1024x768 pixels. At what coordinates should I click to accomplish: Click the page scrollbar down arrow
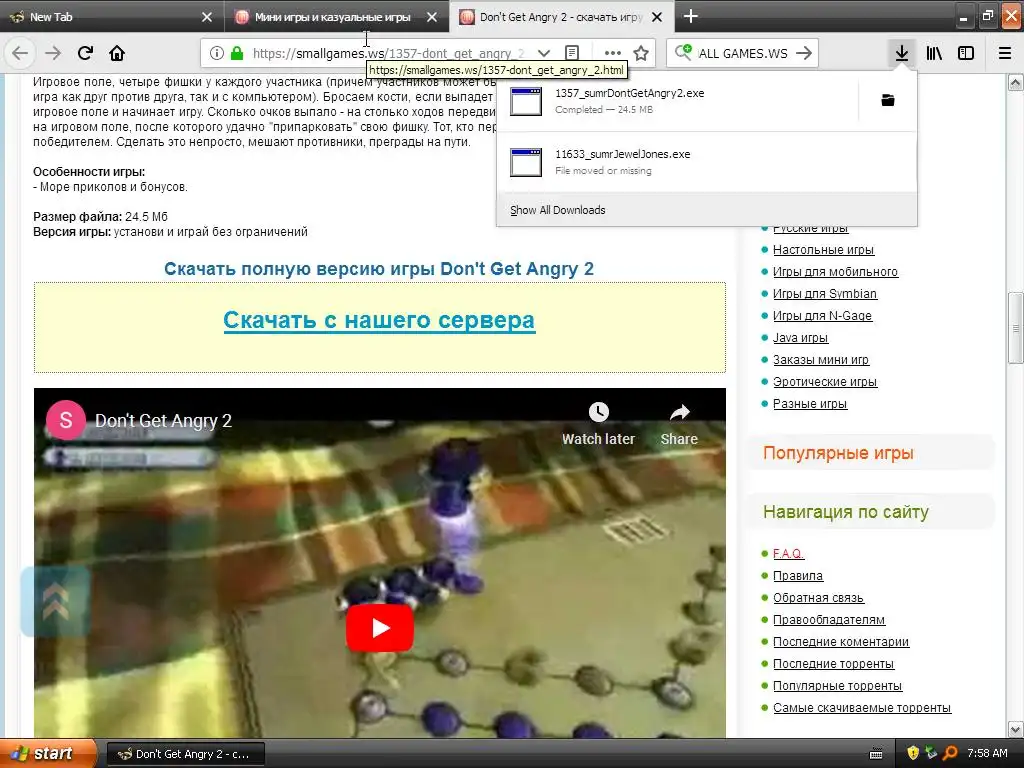point(1015,729)
